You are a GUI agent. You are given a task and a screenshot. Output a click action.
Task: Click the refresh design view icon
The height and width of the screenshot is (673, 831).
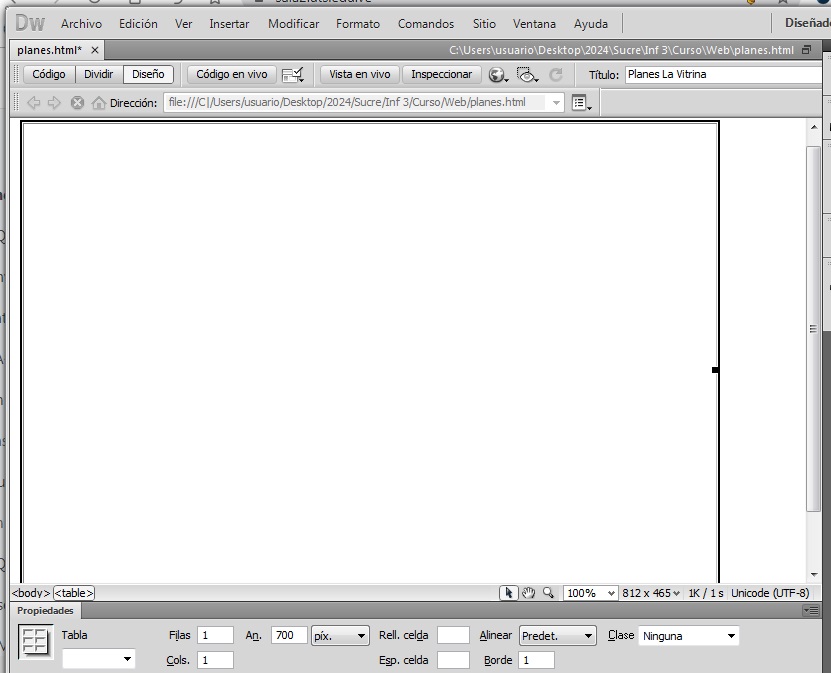coord(556,75)
